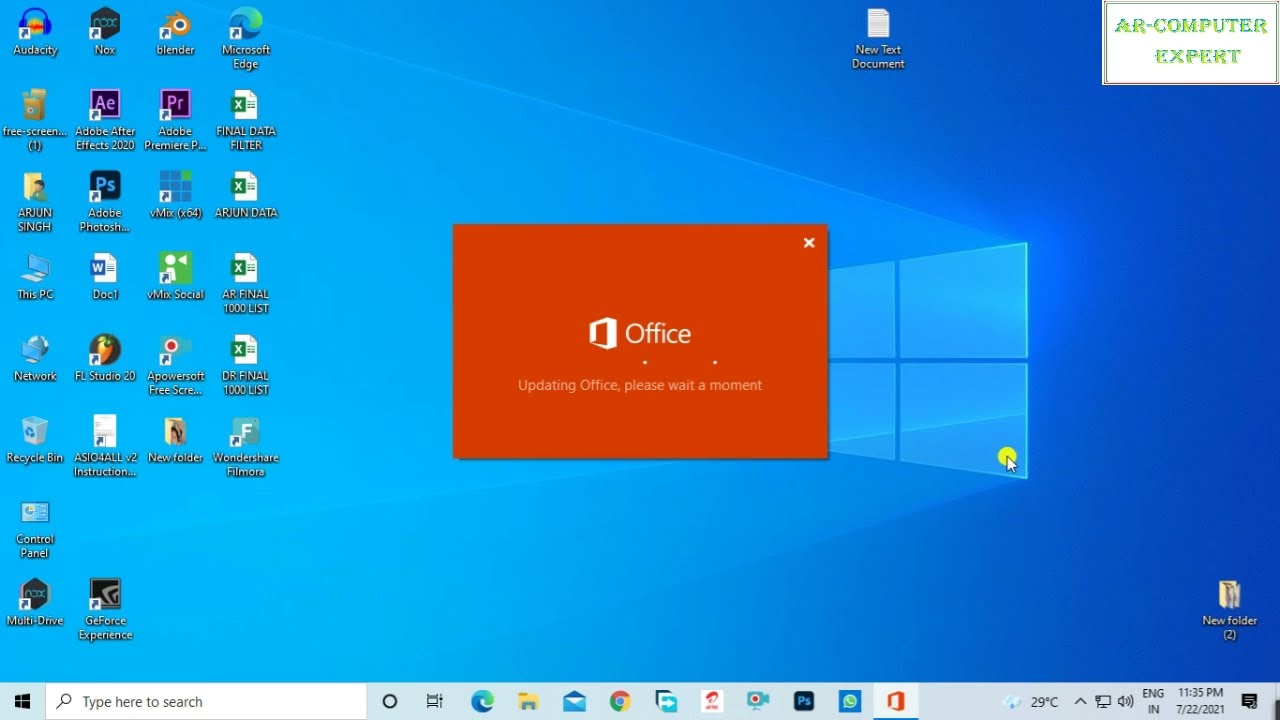The image size is (1280, 720).
Task: Select the Network desktop icon
Action: [x=35, y=358]
